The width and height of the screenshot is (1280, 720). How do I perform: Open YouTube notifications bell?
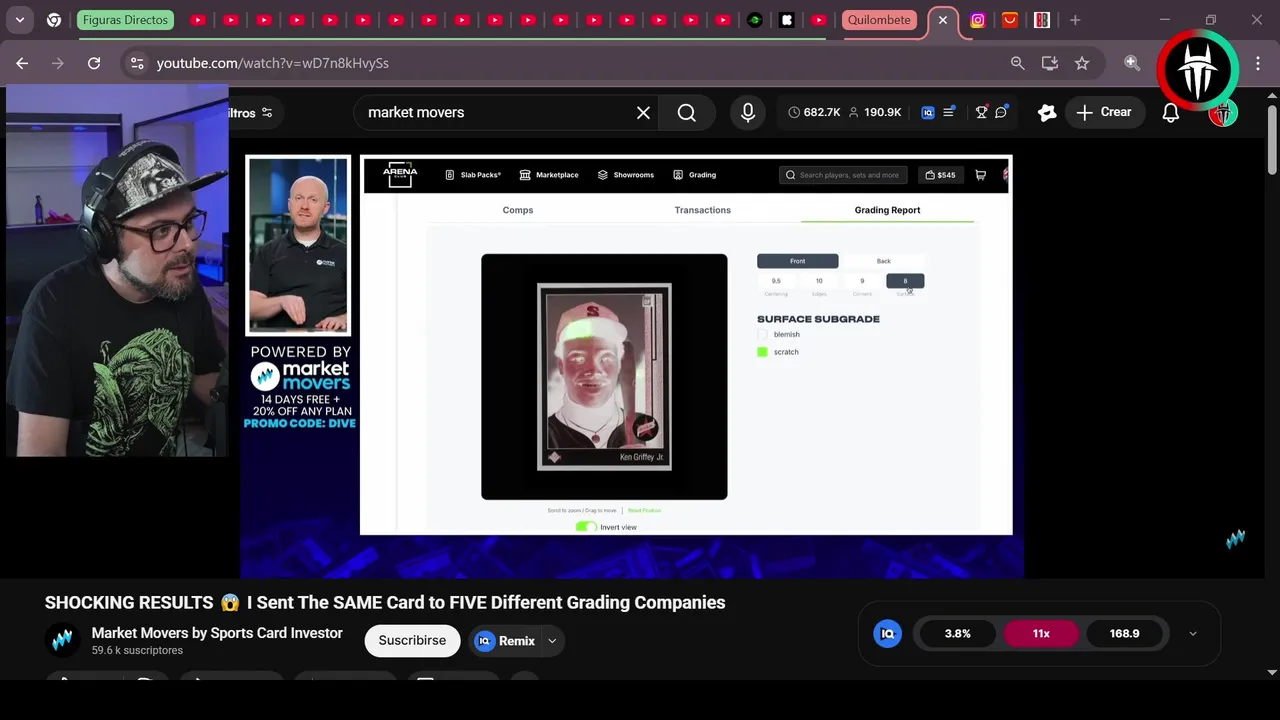click(1170, 113)
